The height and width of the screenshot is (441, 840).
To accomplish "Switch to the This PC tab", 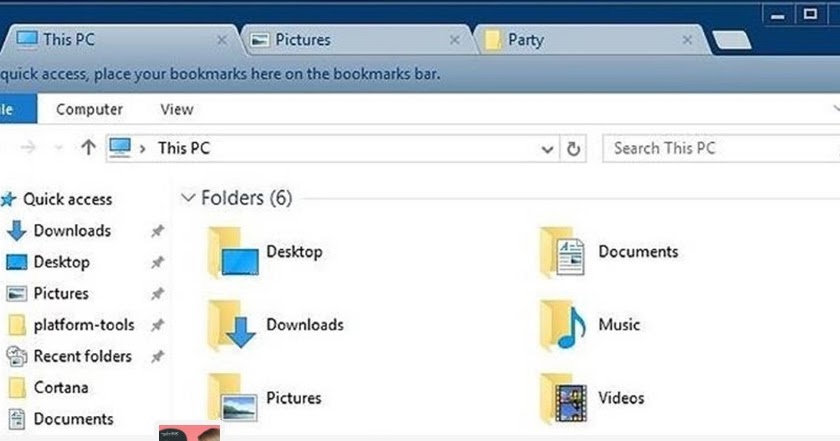I will click(121, 40).
